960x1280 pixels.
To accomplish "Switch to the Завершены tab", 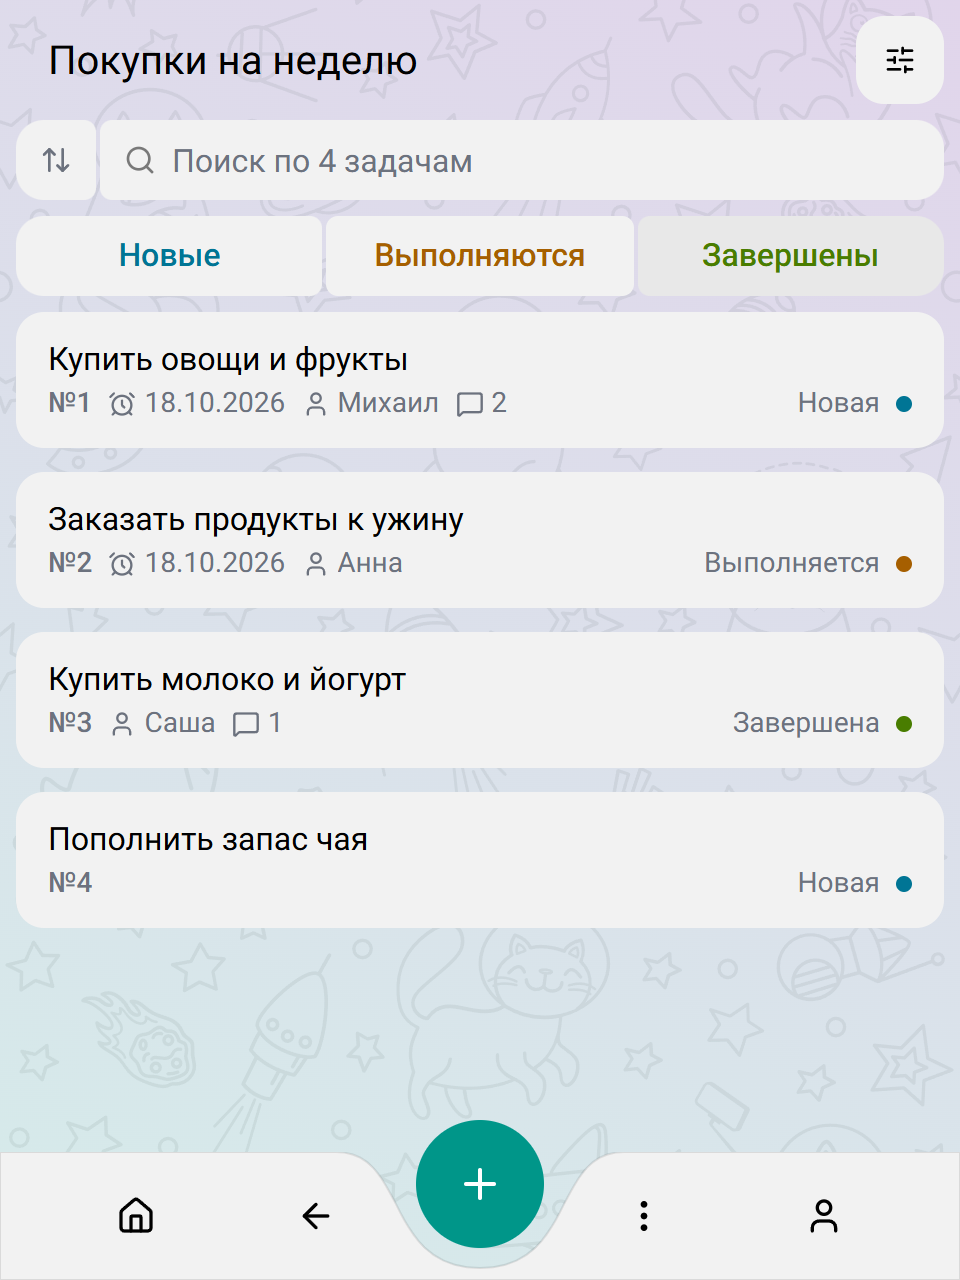I will pos(790,256).
